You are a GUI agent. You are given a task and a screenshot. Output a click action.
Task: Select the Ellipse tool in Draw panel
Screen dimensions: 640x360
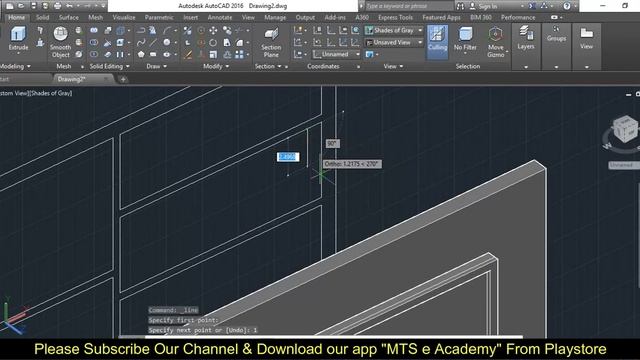pyautogui.click(x=167, y=54)
